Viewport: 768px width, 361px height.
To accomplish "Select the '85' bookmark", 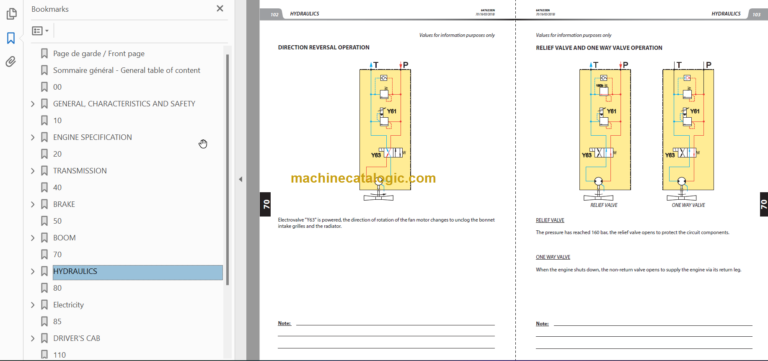I will [x=57, y=321].
